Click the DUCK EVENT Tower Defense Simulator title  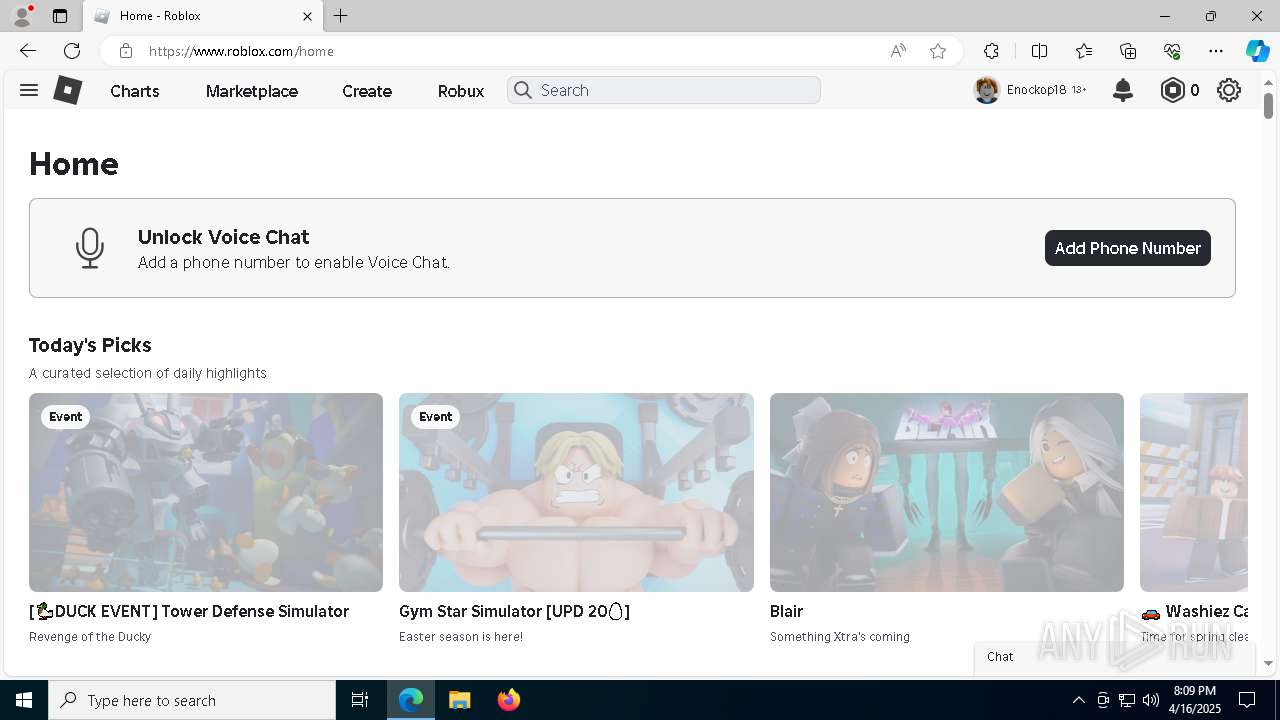tap(189, 611)
